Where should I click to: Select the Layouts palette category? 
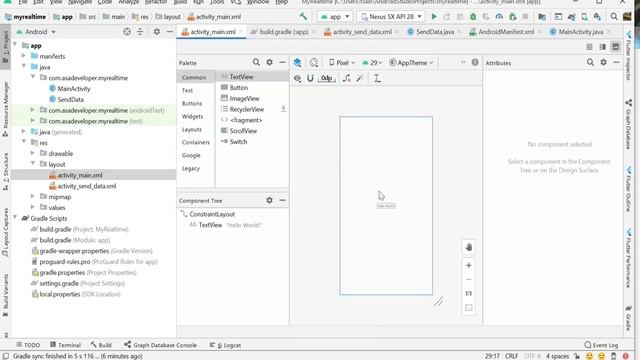(x=192, y=129)
